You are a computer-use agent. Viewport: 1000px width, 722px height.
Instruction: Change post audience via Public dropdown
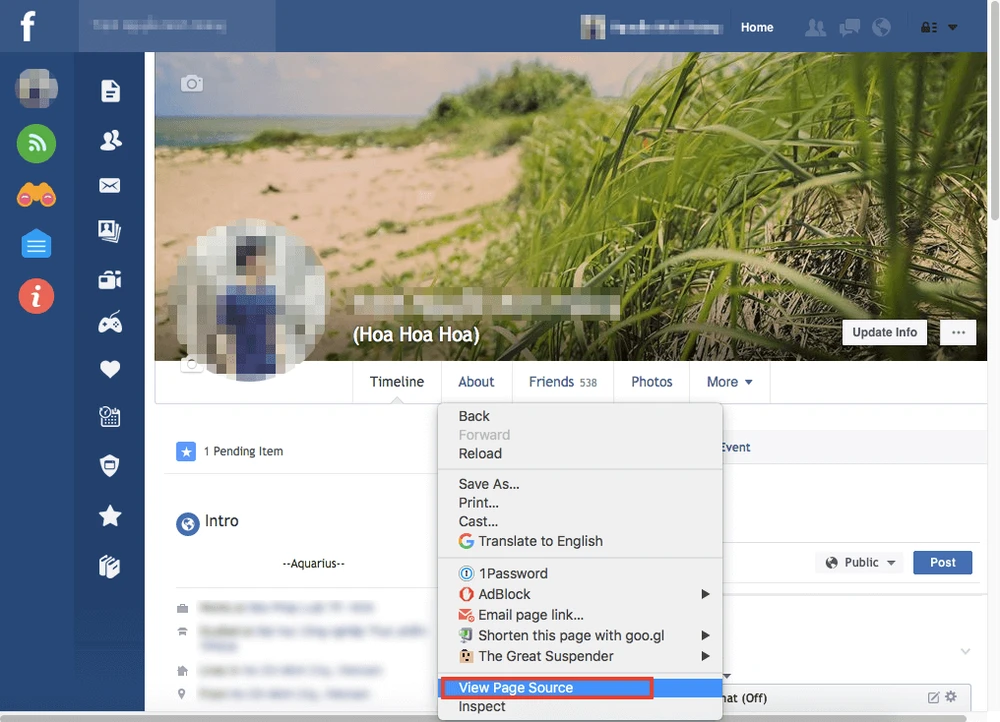pos(858,562)
